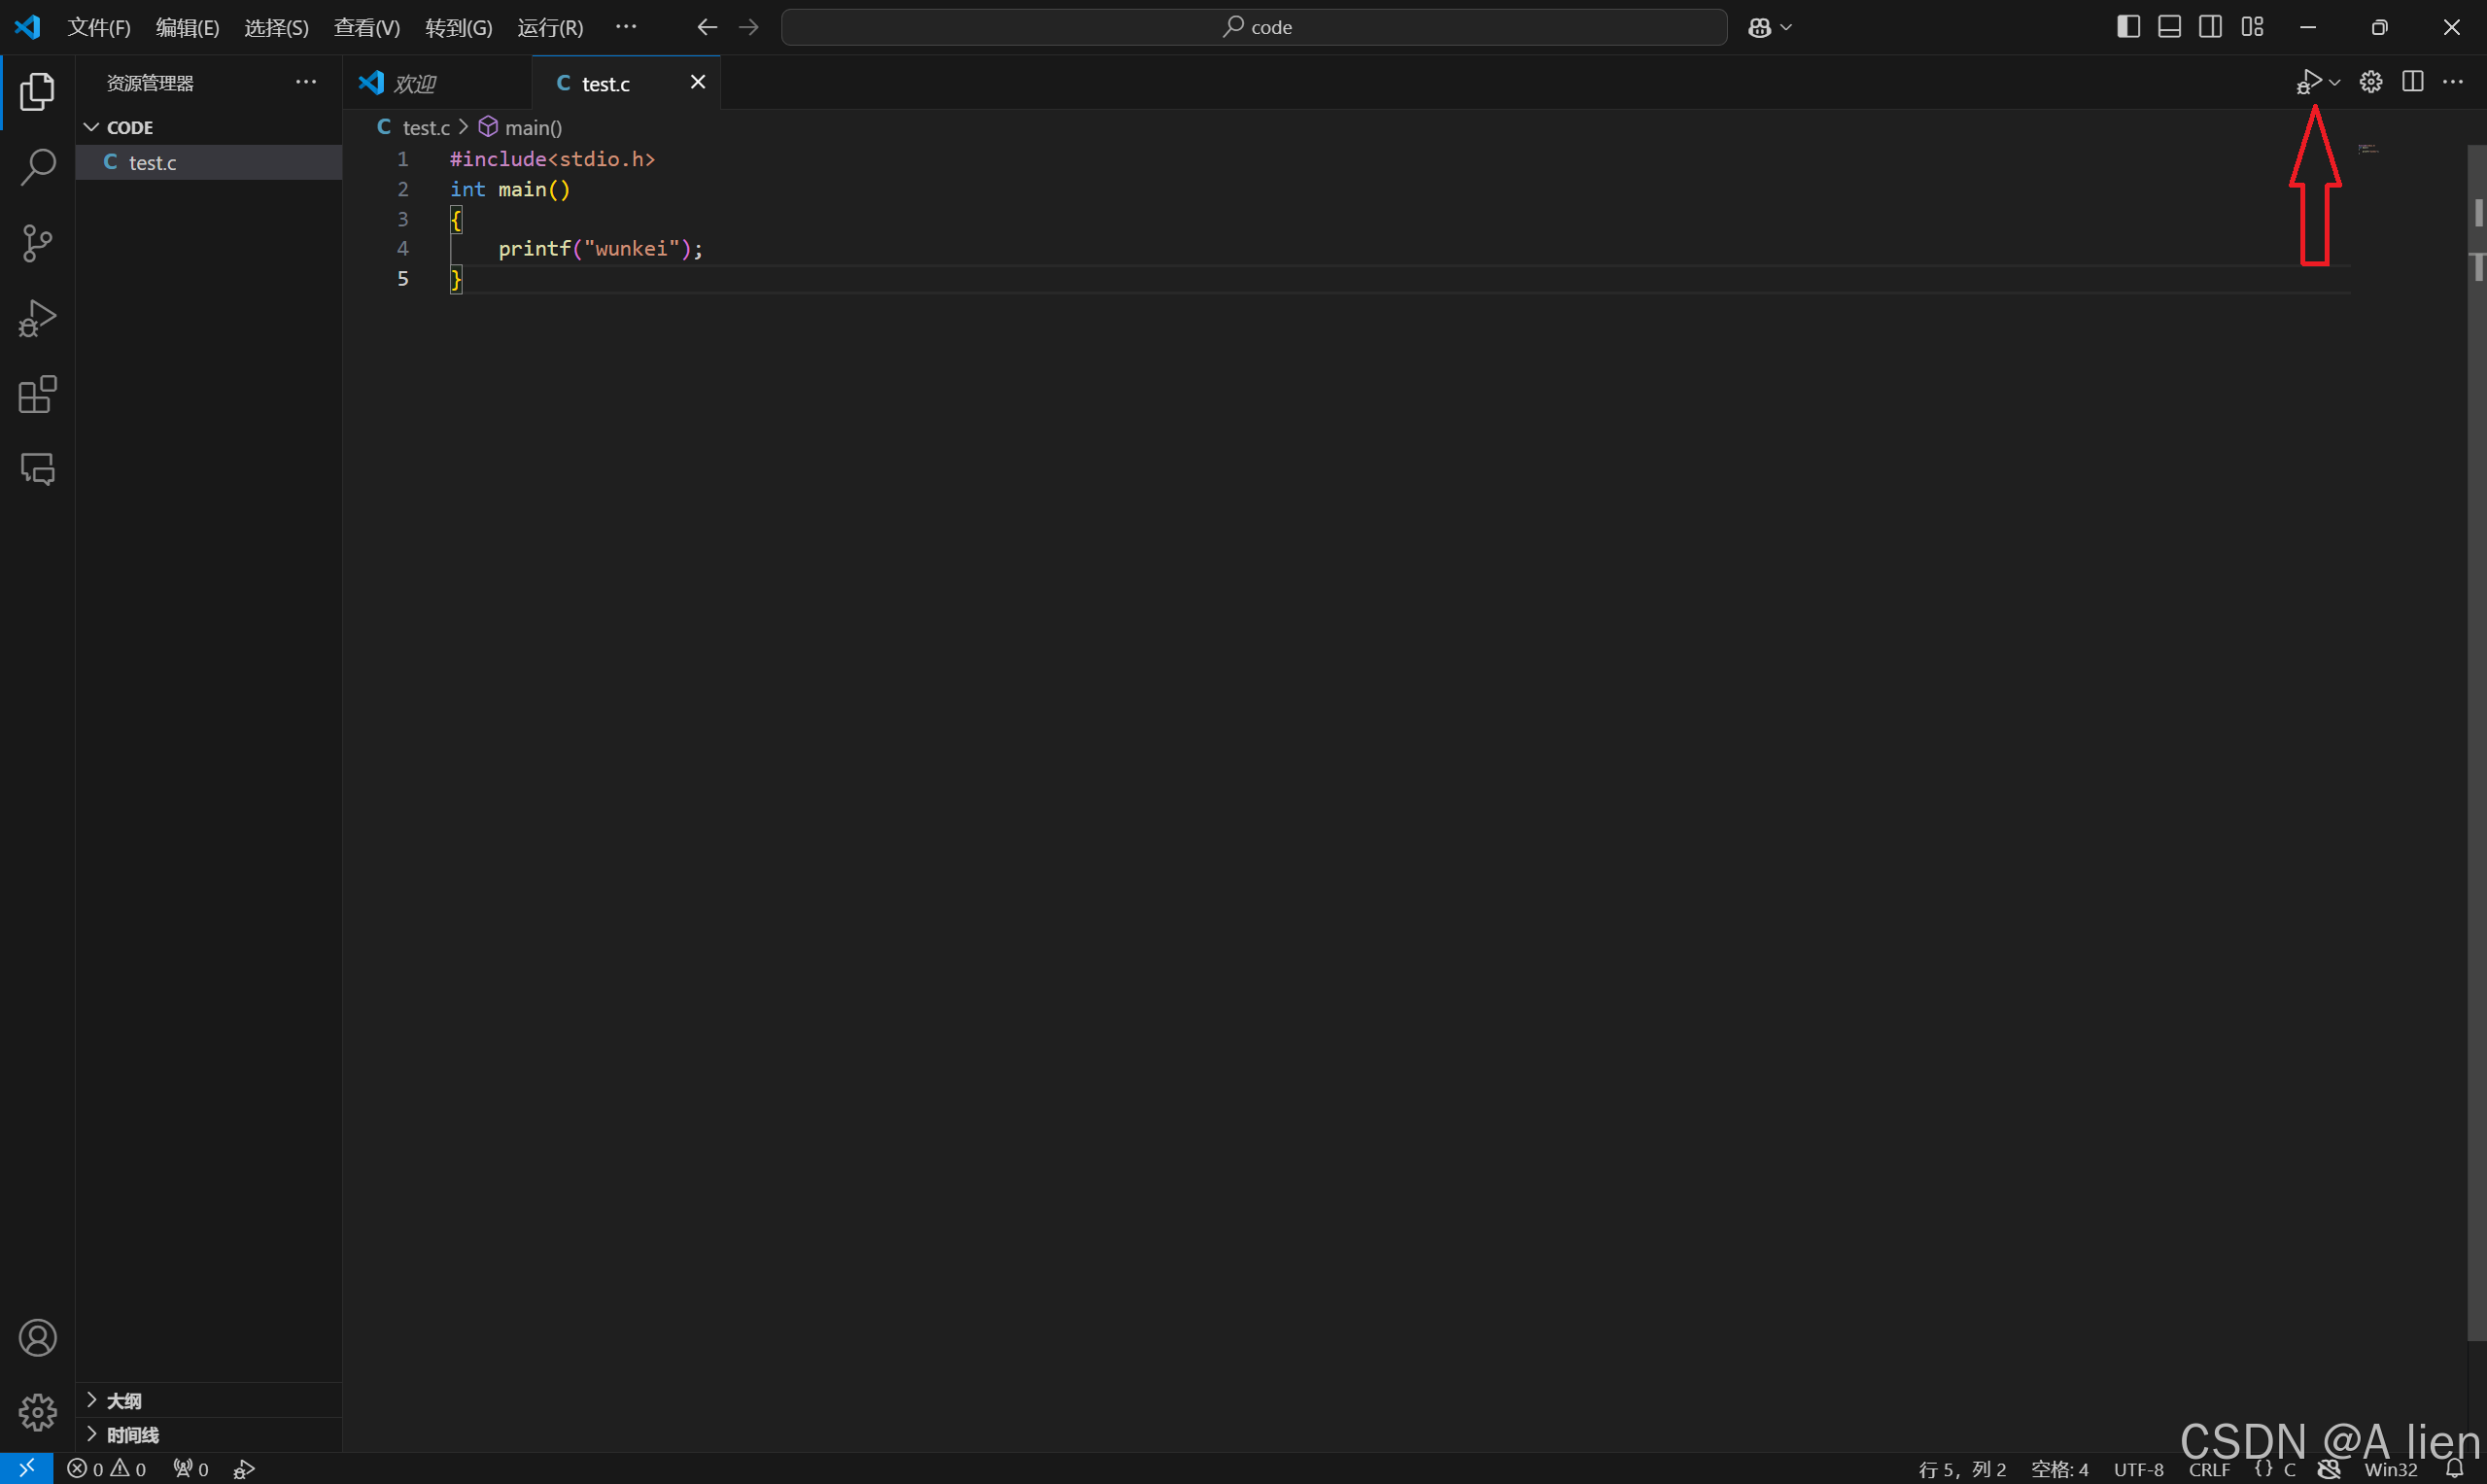Switch to the 欢迎 tab
The height and width of the screenshot is (1484, 2487).
[x=414, y=83]
